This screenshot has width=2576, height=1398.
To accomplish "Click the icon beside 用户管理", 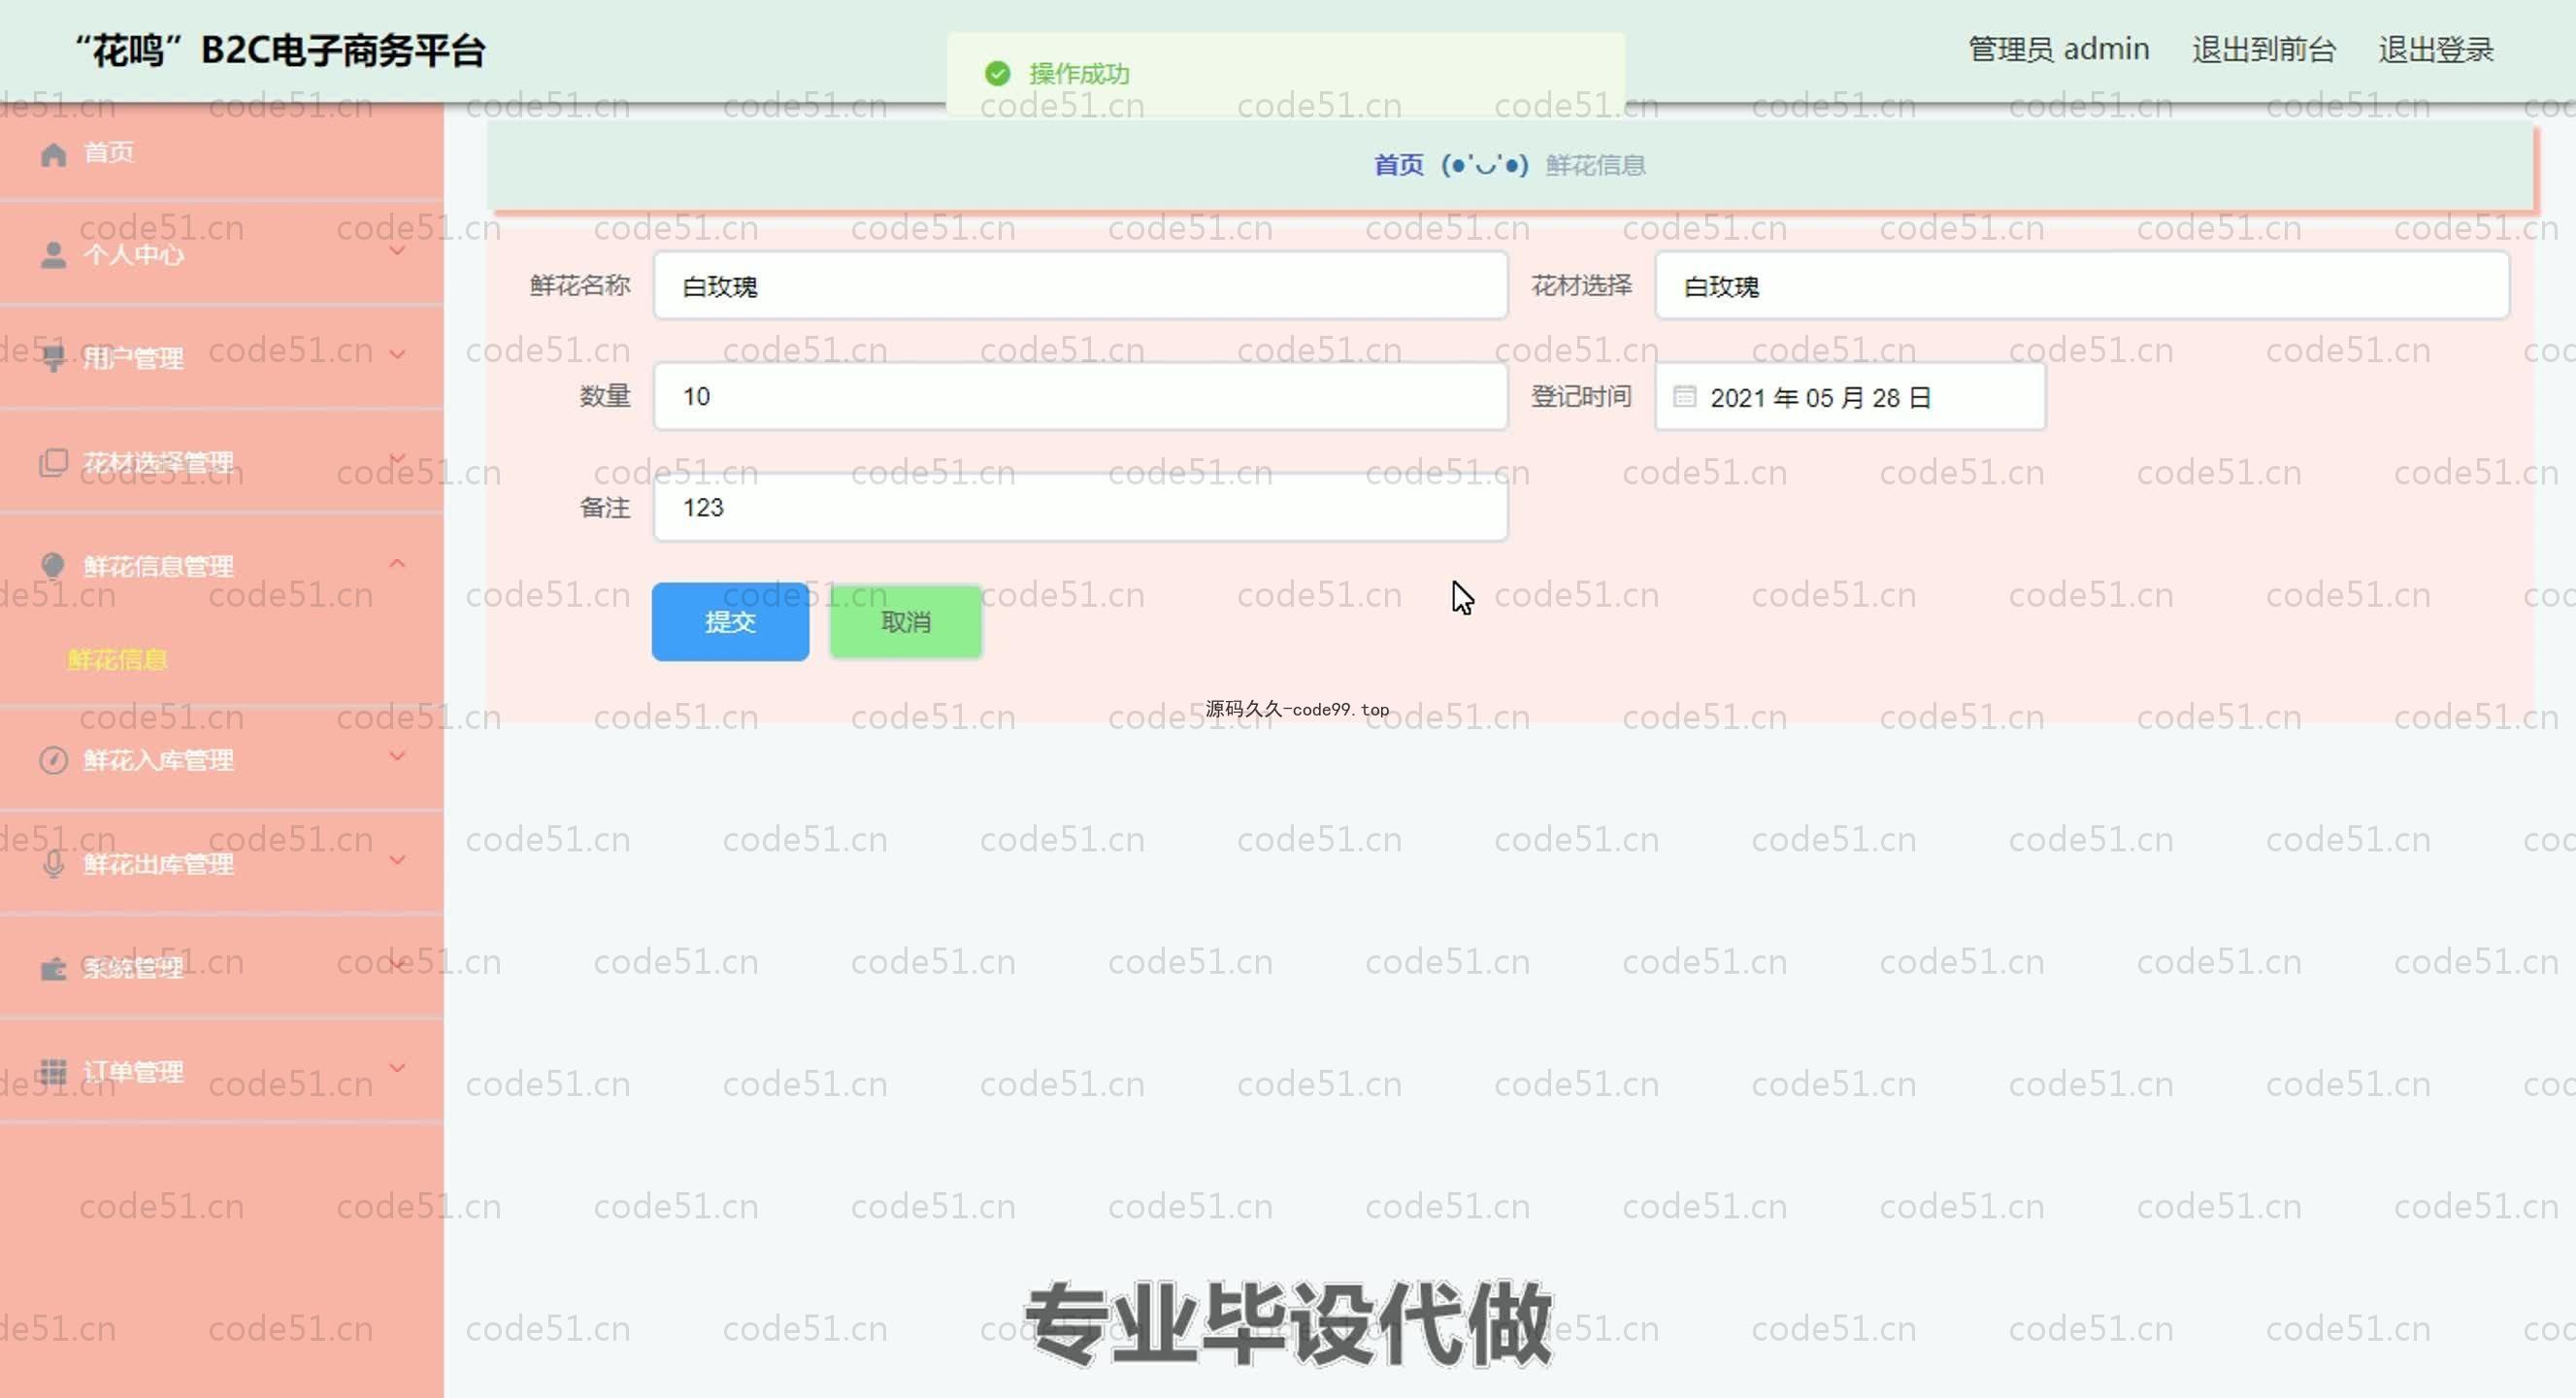I will click(53, 358).
